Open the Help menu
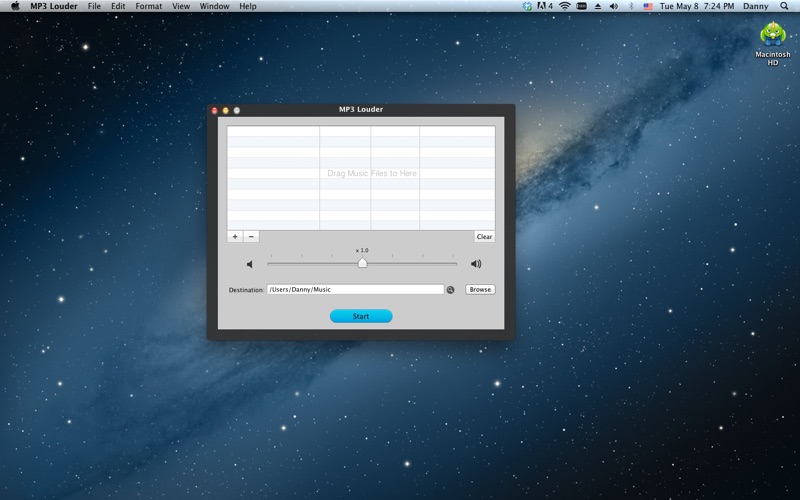 click(x=248, y=6)
